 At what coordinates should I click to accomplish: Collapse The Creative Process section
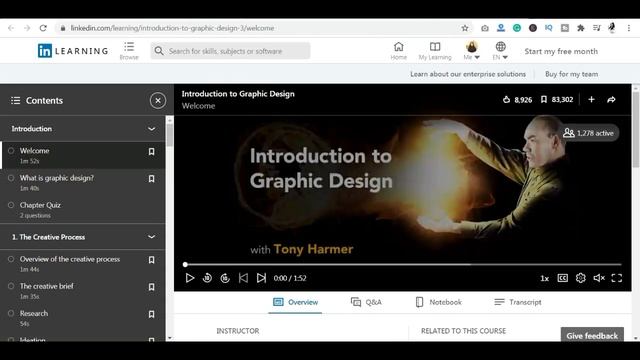pos(151,237)
